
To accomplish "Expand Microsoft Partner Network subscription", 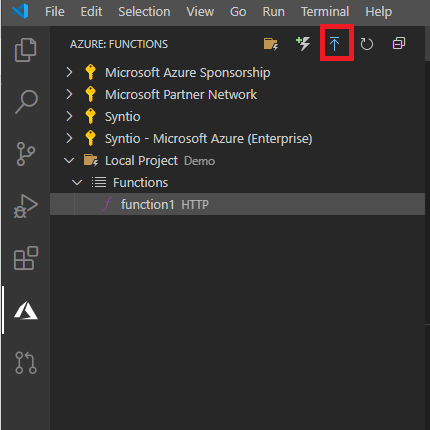I will [69, 94].
